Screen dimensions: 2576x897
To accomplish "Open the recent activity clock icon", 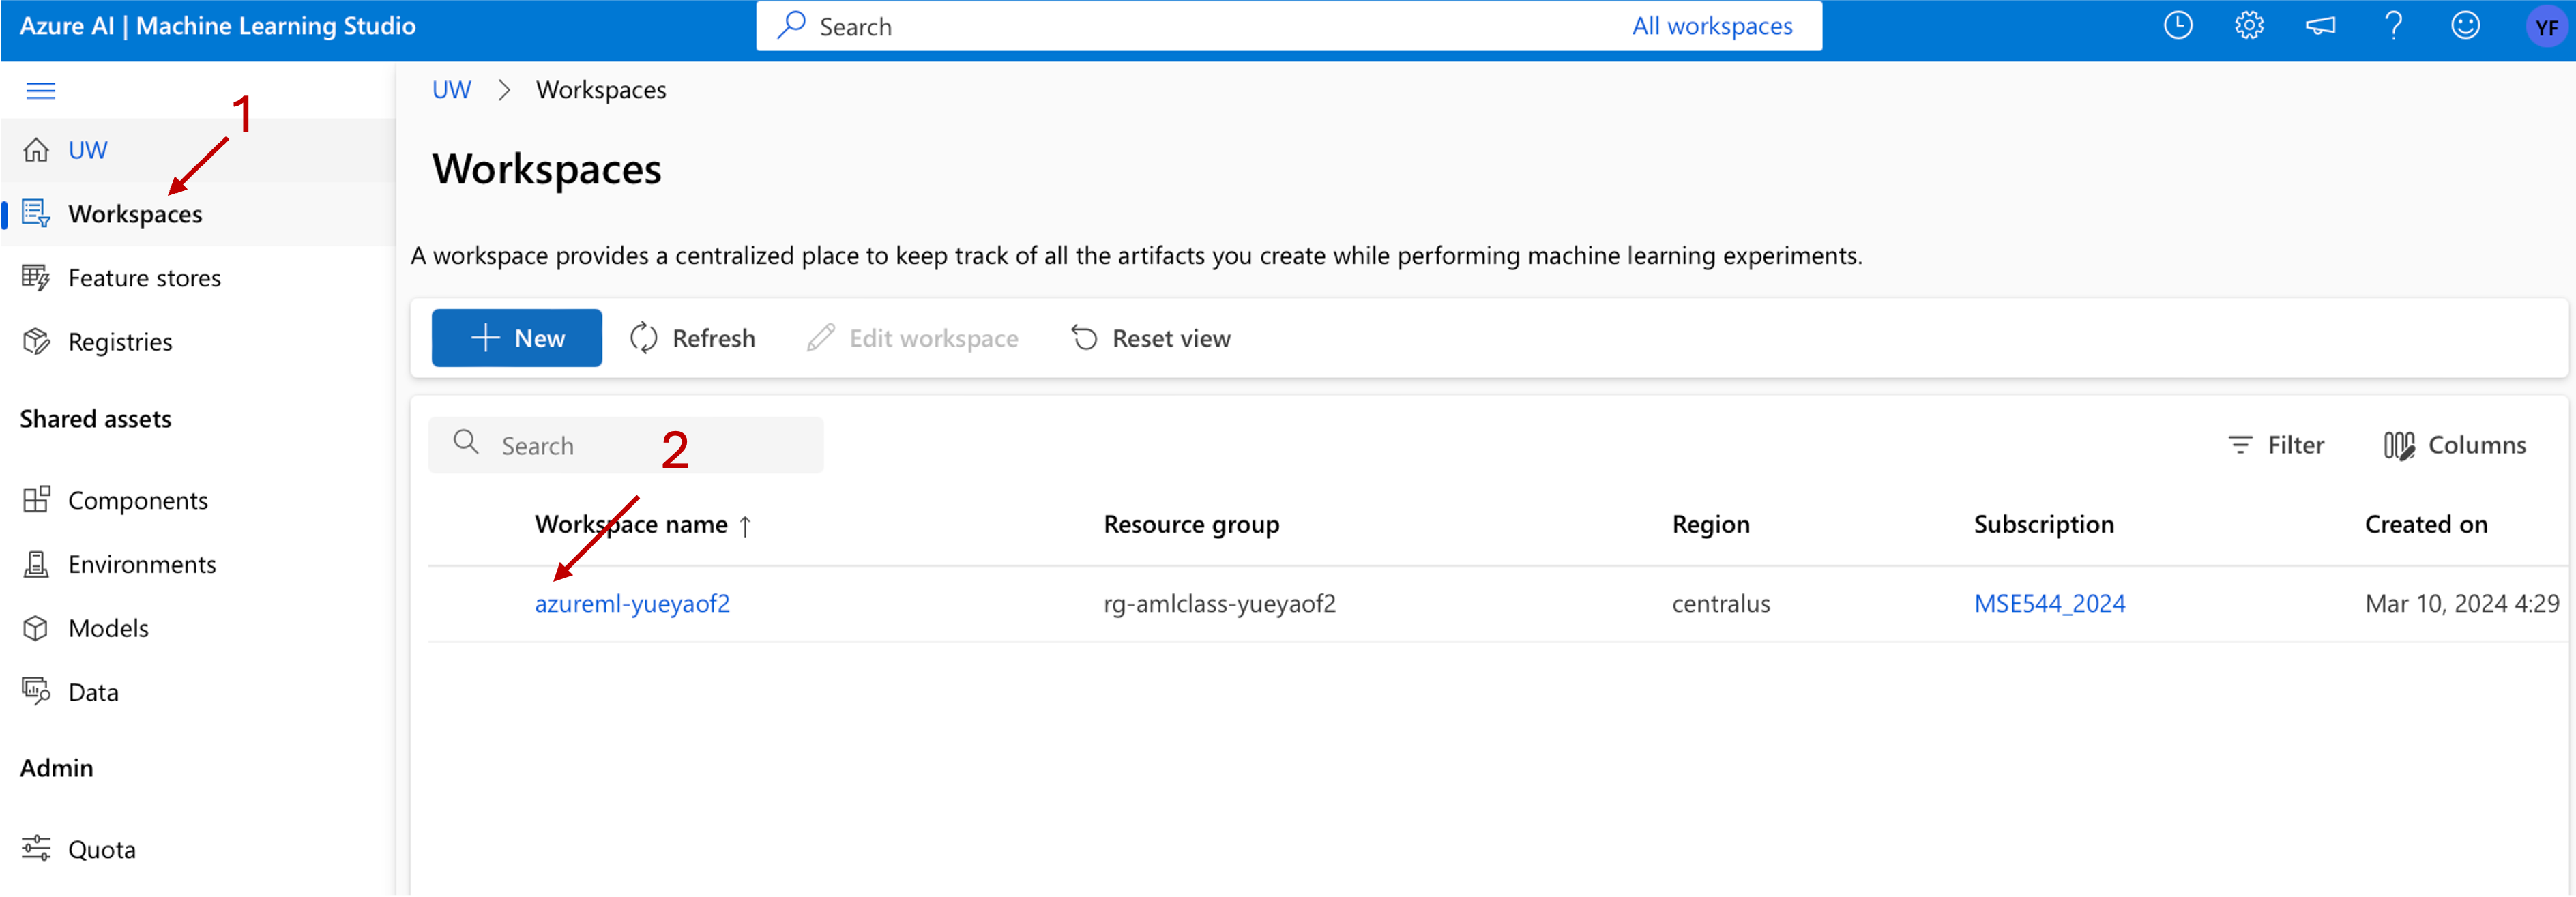I will pyautogui.click(x=2178, y=25).
